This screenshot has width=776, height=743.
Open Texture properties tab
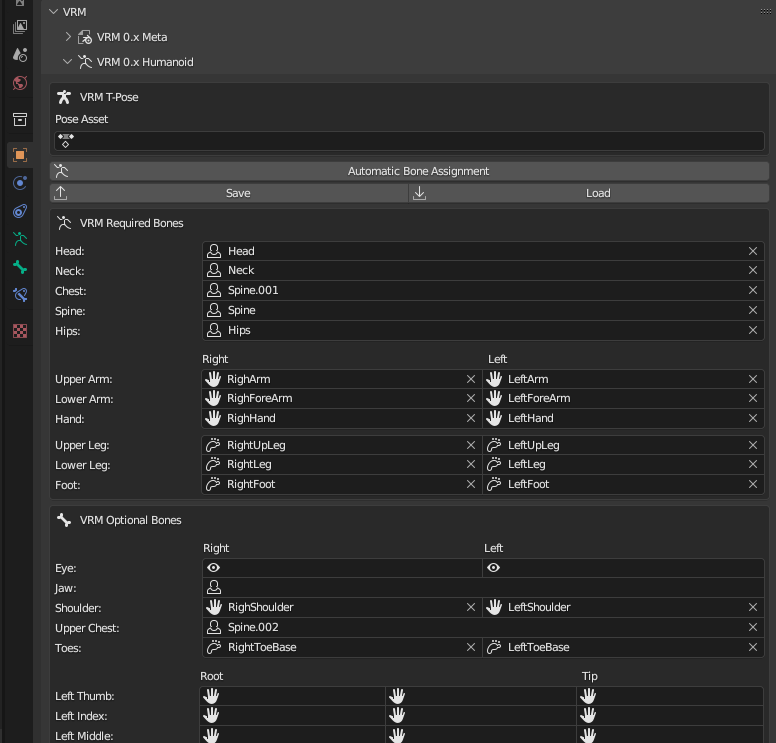20,331
